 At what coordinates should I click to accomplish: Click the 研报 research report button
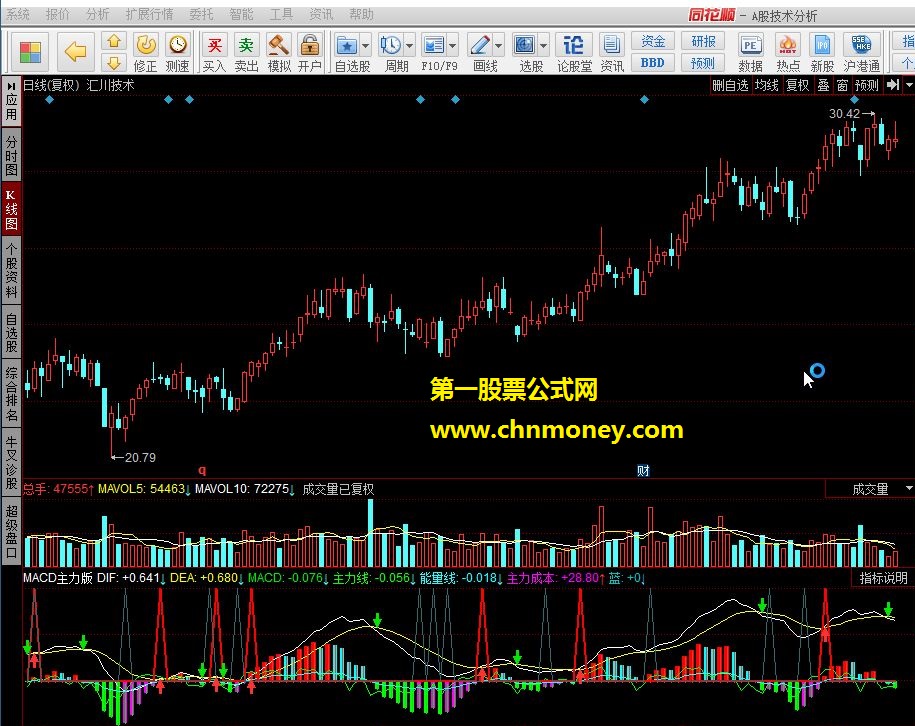coord(703,41)
